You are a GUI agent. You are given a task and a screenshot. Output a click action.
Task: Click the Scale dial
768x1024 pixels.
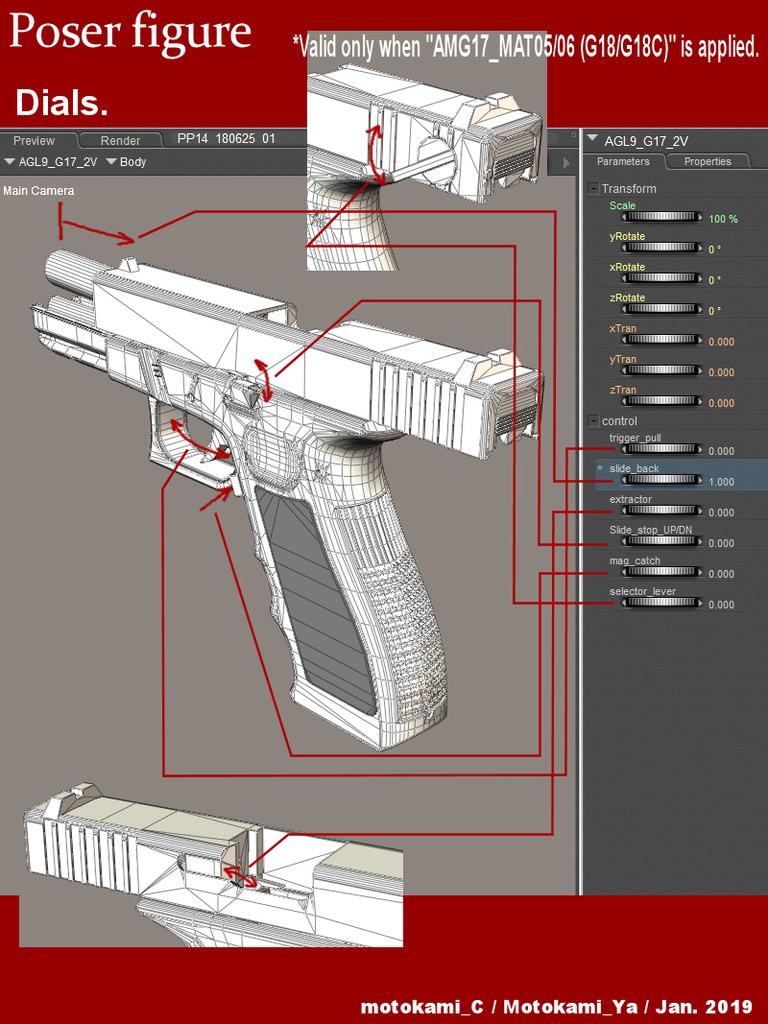click(x=662, y=217)
